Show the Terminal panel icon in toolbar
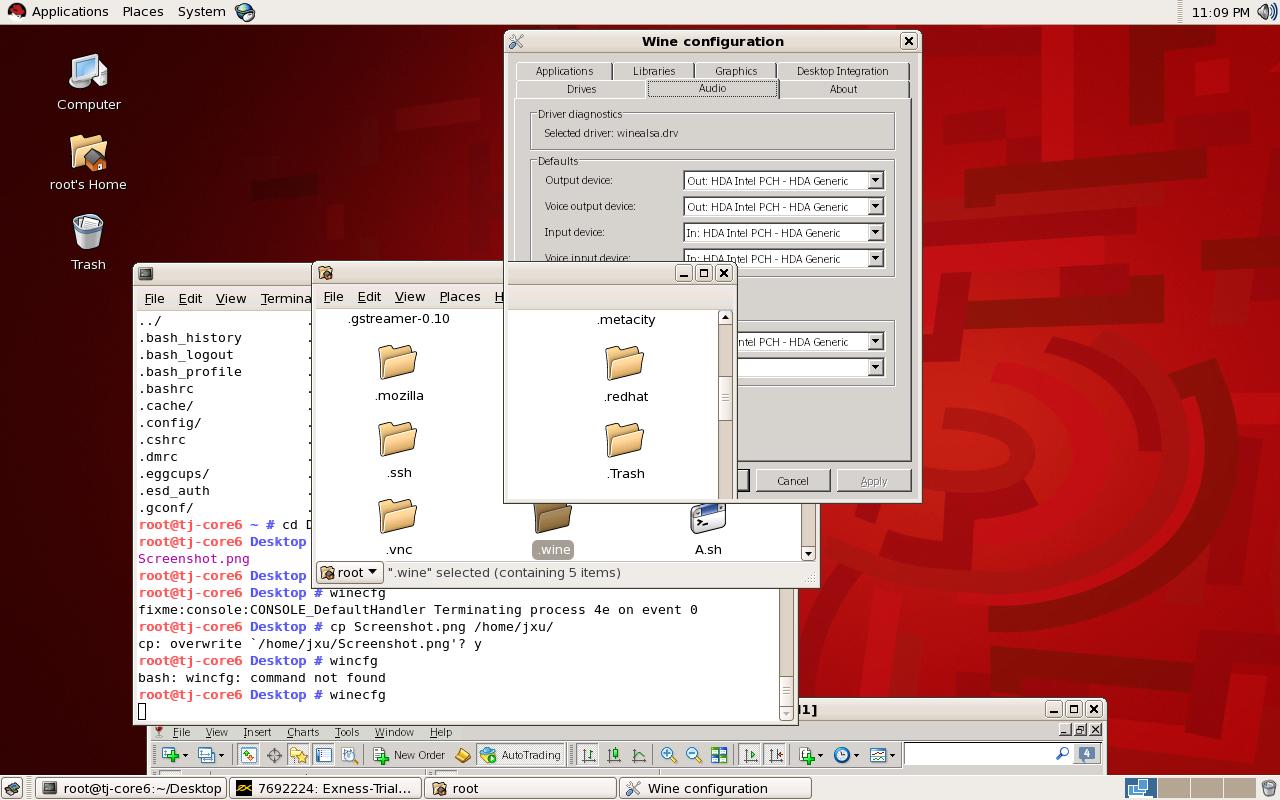 coord(324,755)
